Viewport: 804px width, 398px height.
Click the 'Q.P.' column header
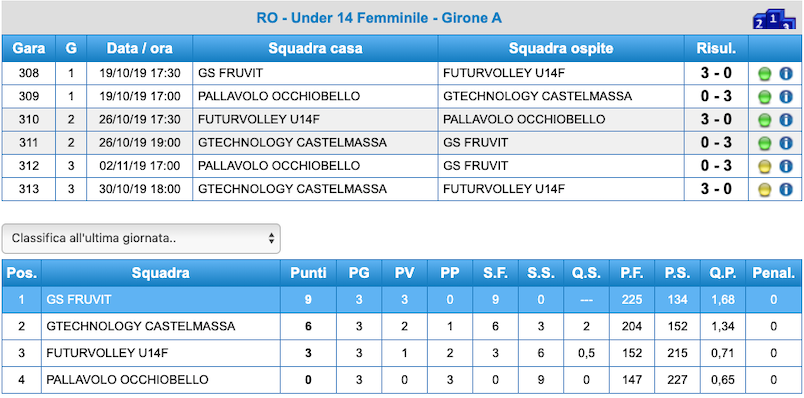pyautogui.click(x=724, y=273)
